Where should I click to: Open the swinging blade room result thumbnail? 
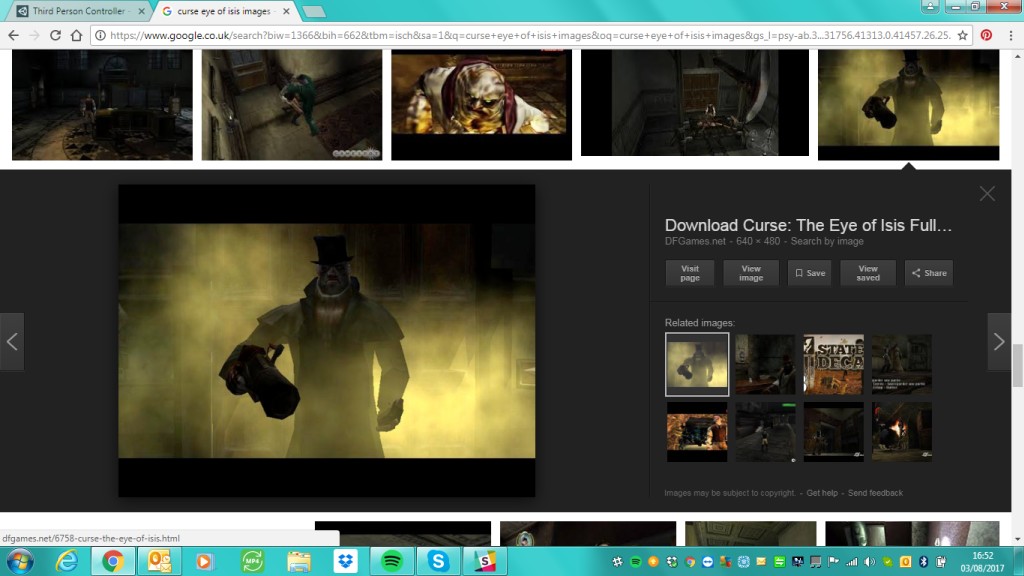[x=695, y=103]
